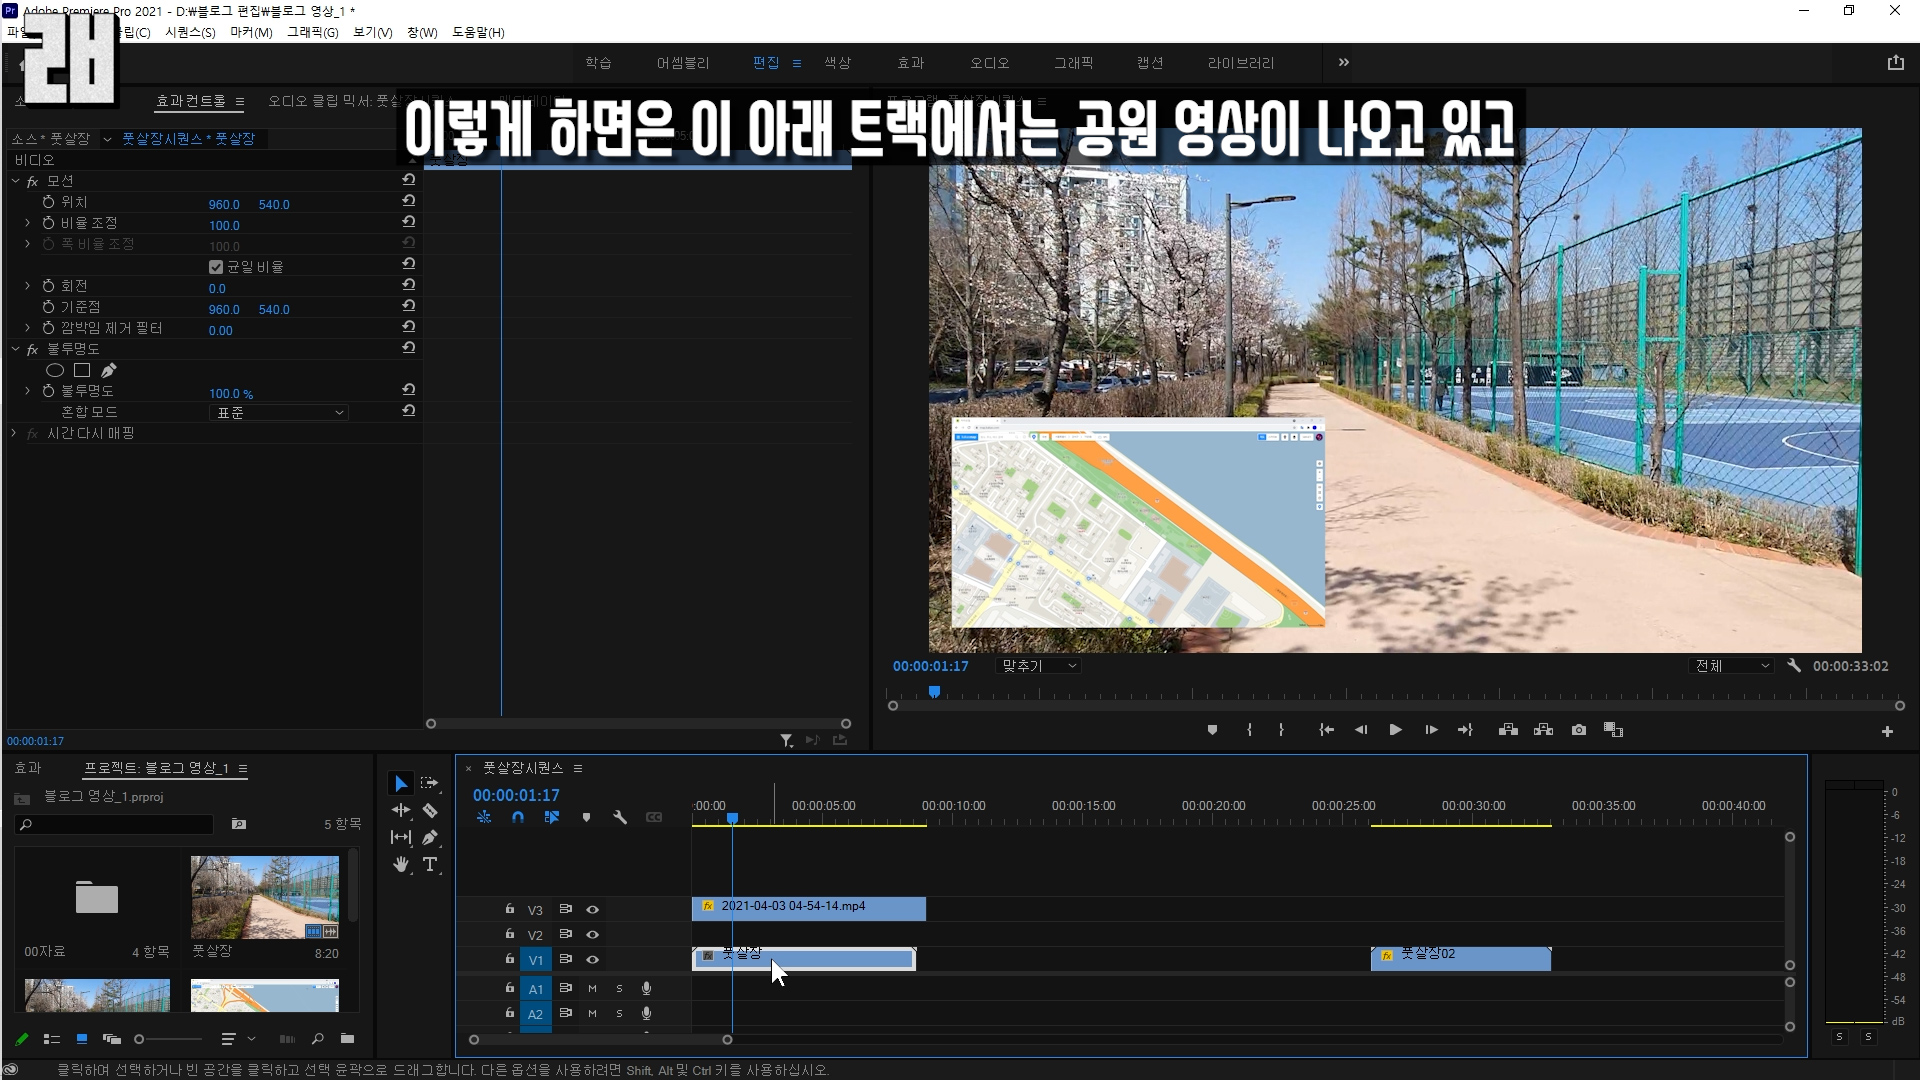Mute audio track A1
The image size is (1920, 1080).
[x=592, y=988]
